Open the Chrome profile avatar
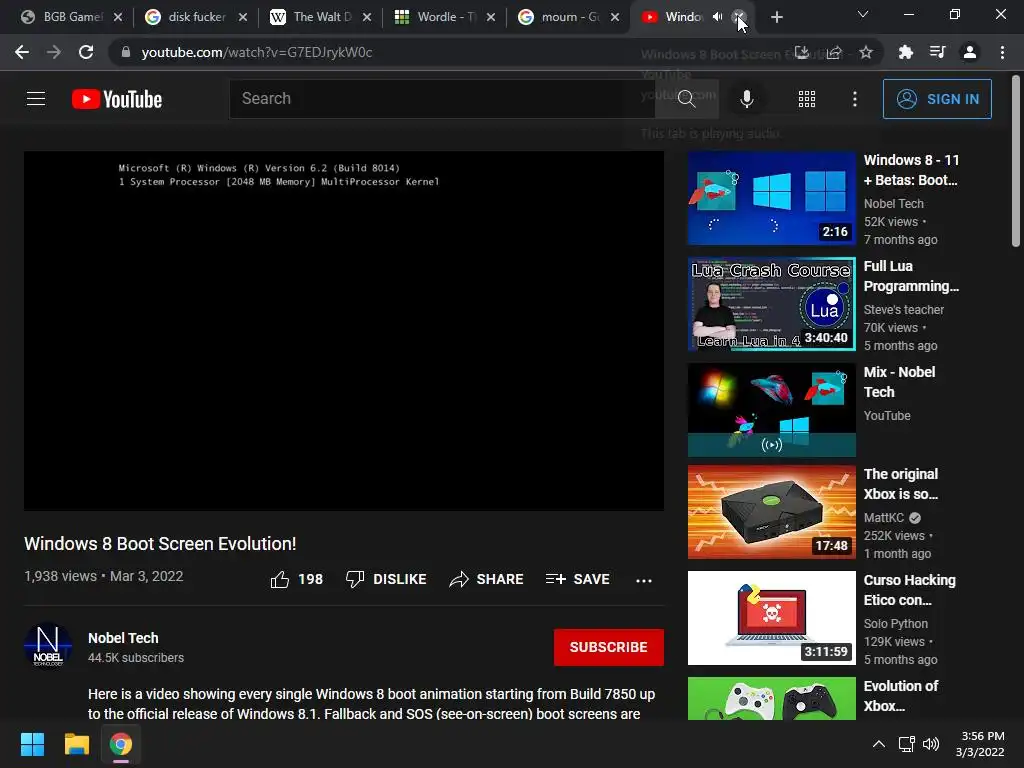The height and width of the screenshot is (768, 1024). click(x=970, y=52)
